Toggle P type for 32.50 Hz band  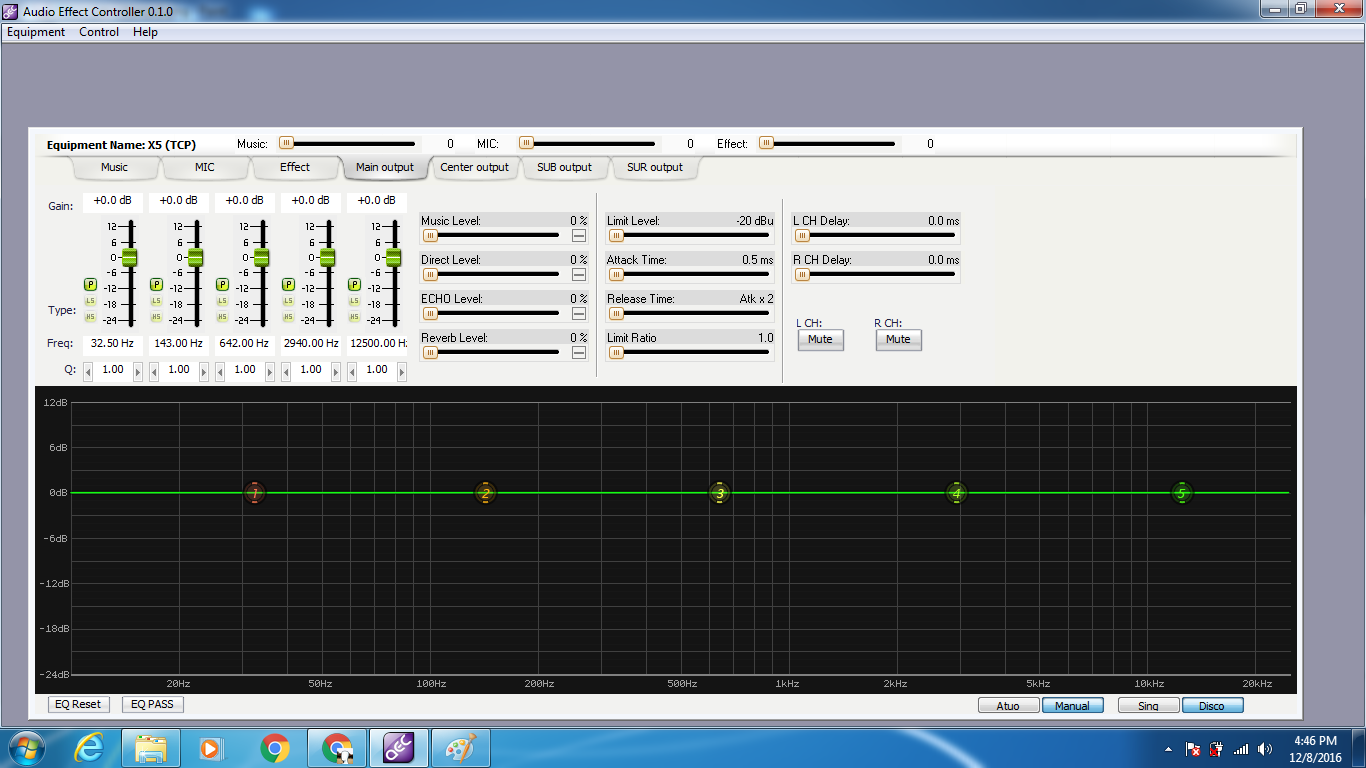coord(90,284)
